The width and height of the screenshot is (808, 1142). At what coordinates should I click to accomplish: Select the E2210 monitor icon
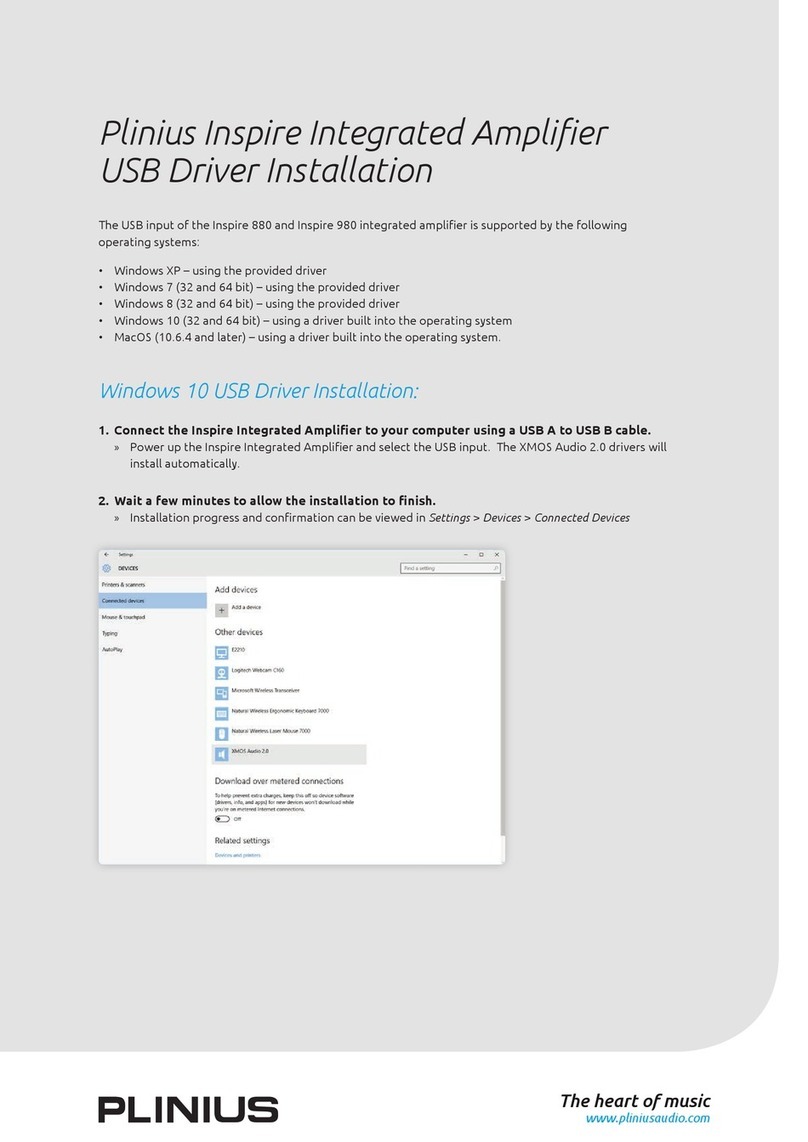tap(221, 653)
